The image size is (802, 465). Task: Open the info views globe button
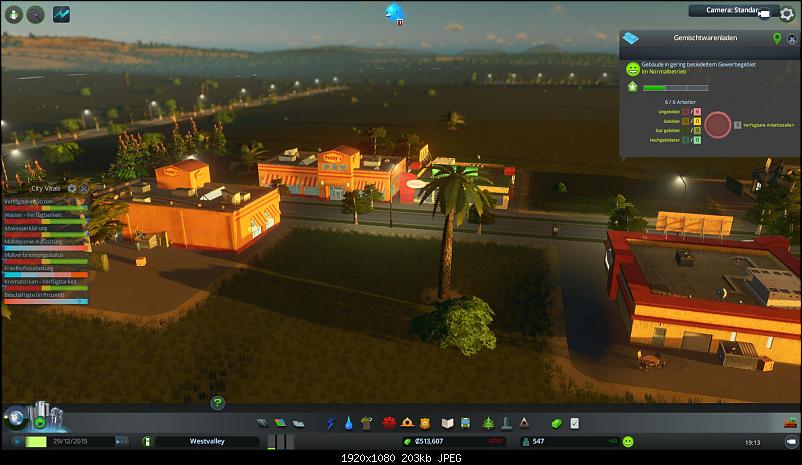[16, 418]
